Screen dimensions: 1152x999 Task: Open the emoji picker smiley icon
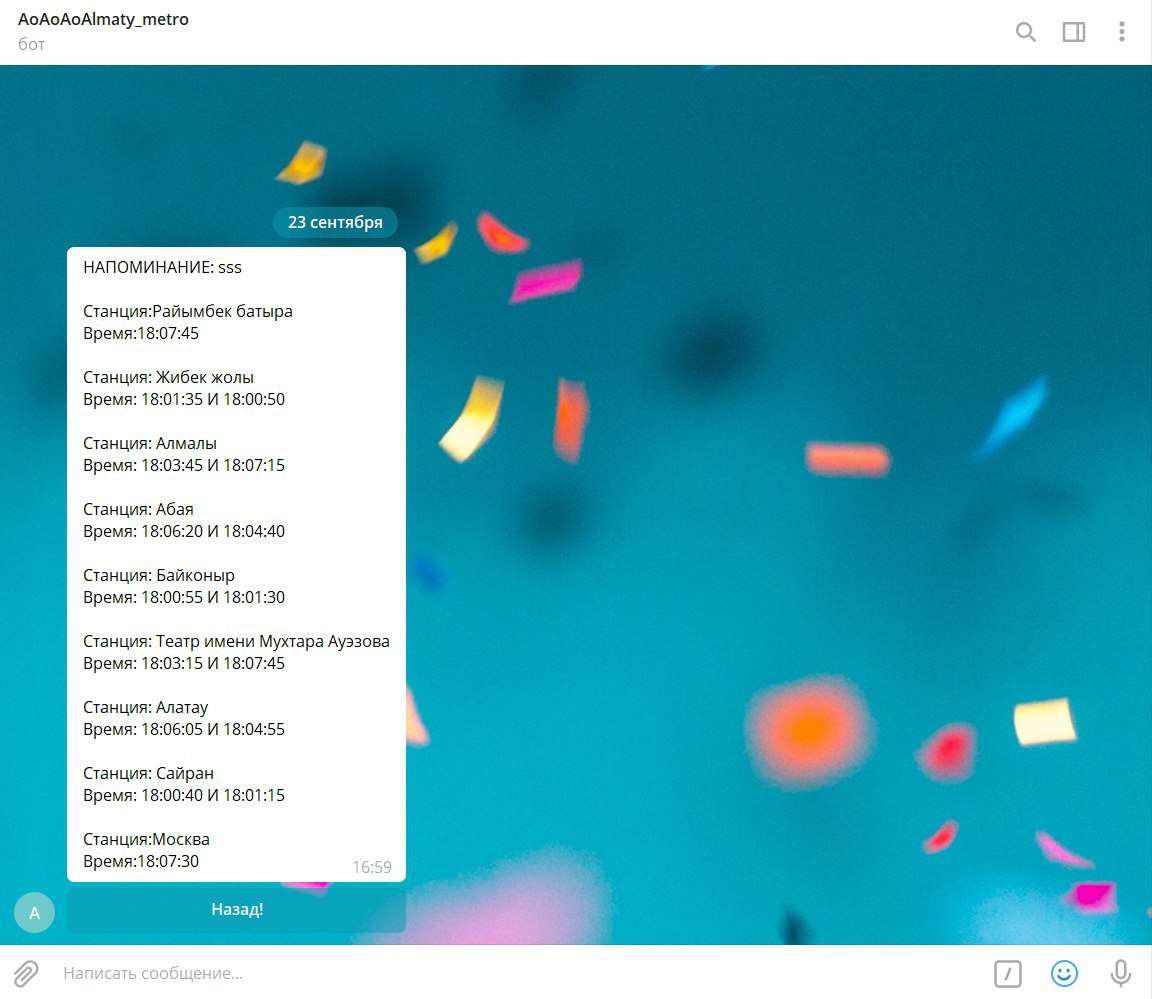1064,973
